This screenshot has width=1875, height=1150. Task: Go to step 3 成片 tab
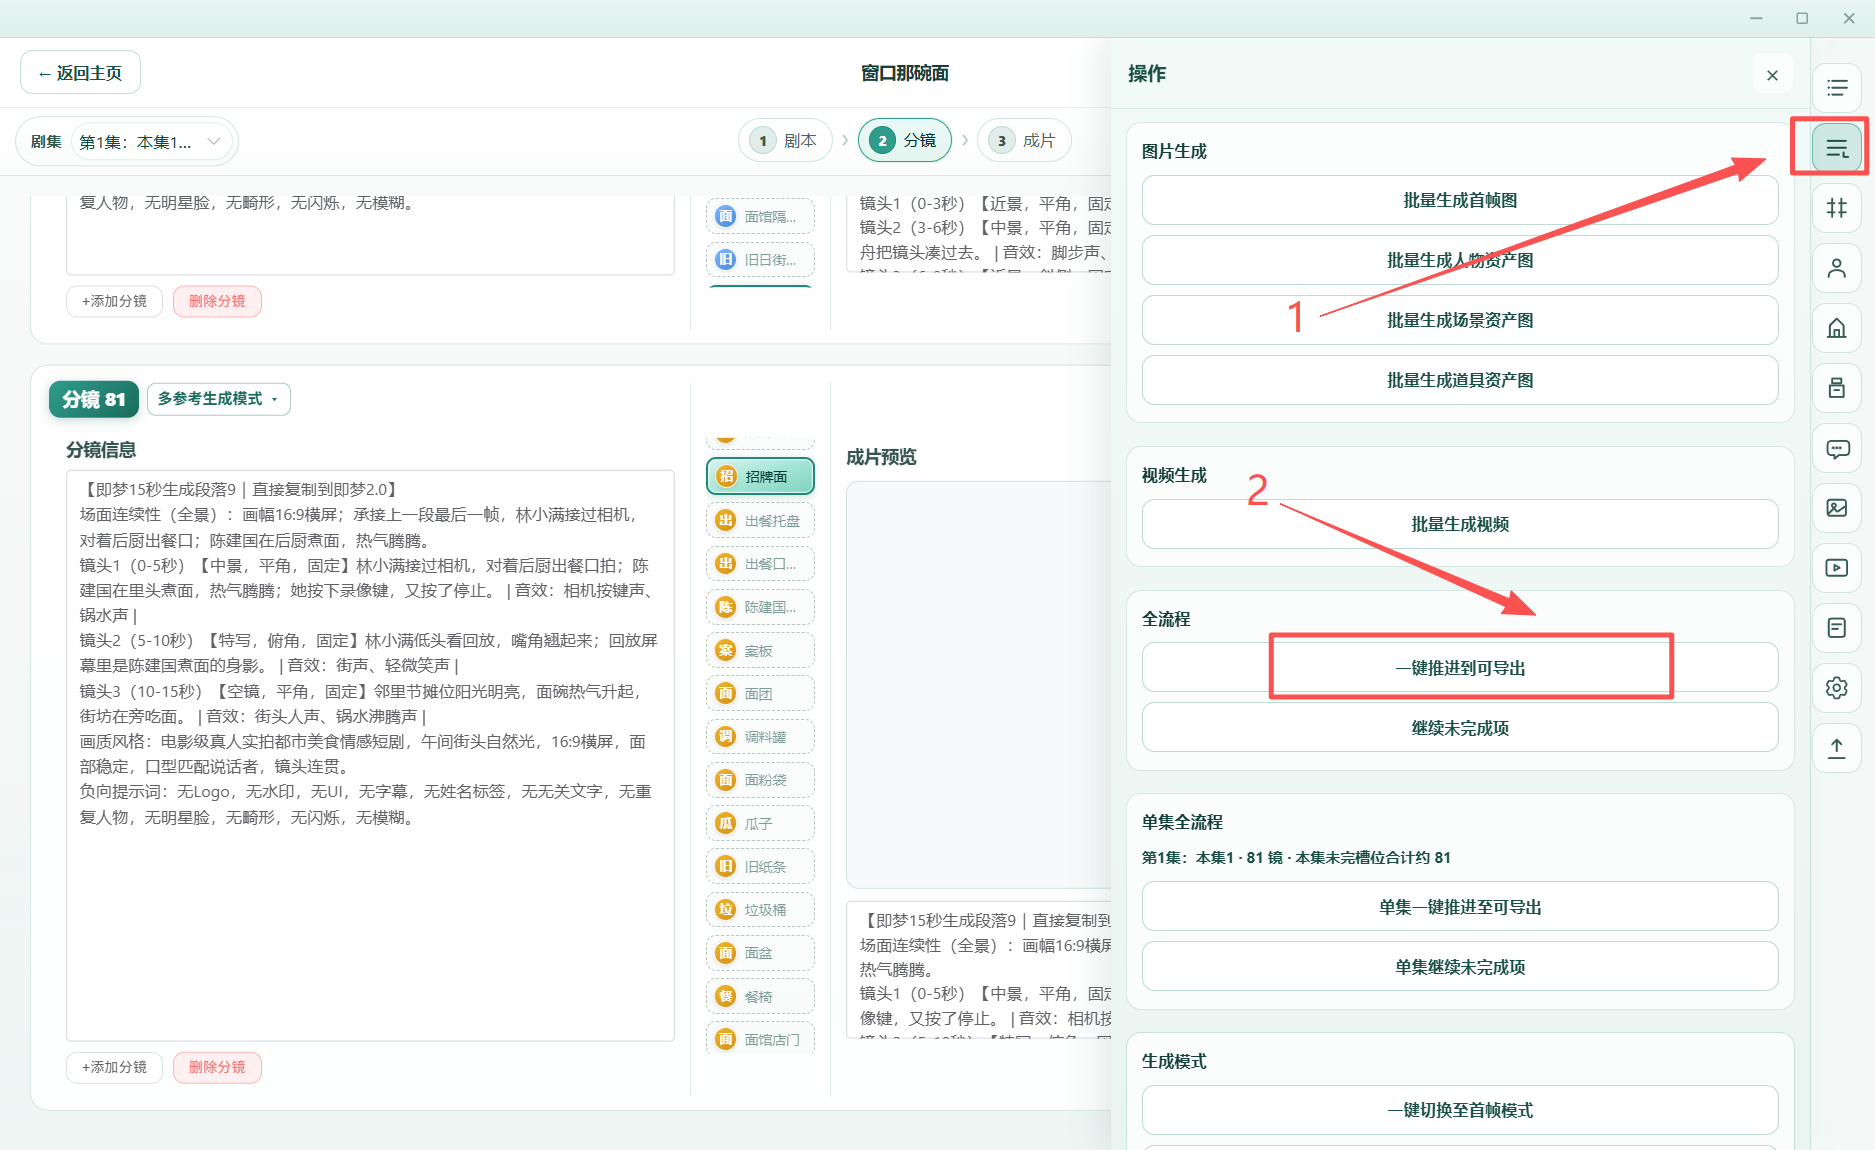1024,140
